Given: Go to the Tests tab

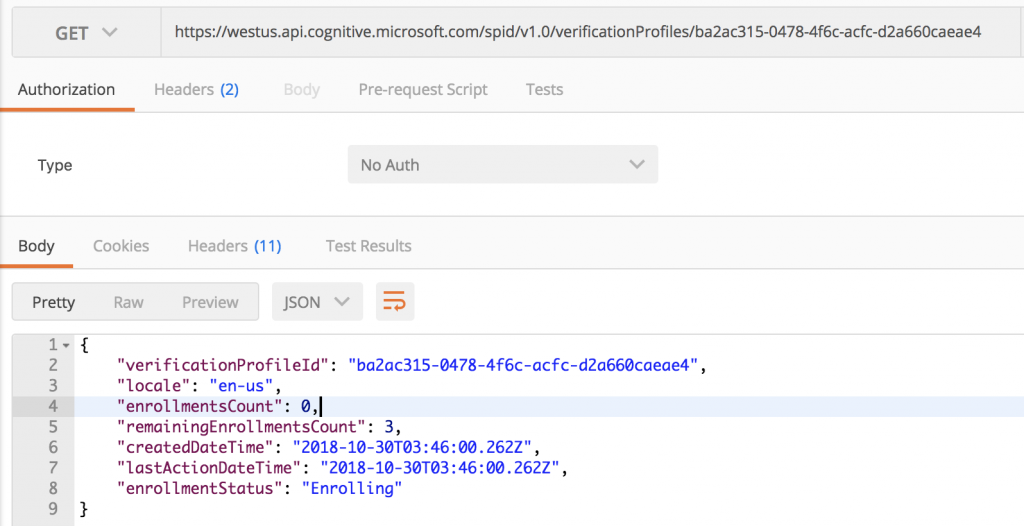Looking at the screenshot, I should [544, 89].
